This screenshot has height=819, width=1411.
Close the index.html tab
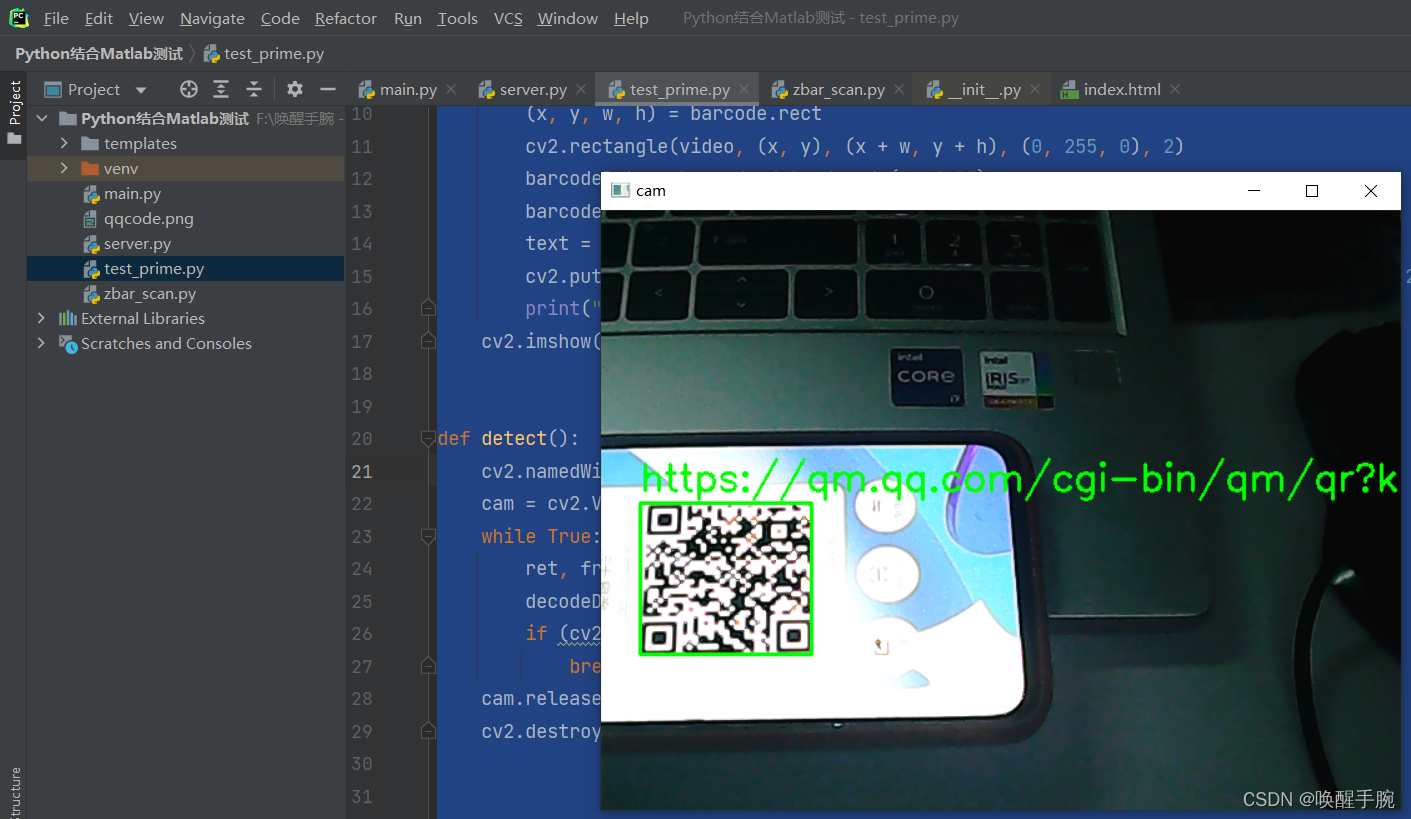pyautogui.click(x=1175, y=90)
